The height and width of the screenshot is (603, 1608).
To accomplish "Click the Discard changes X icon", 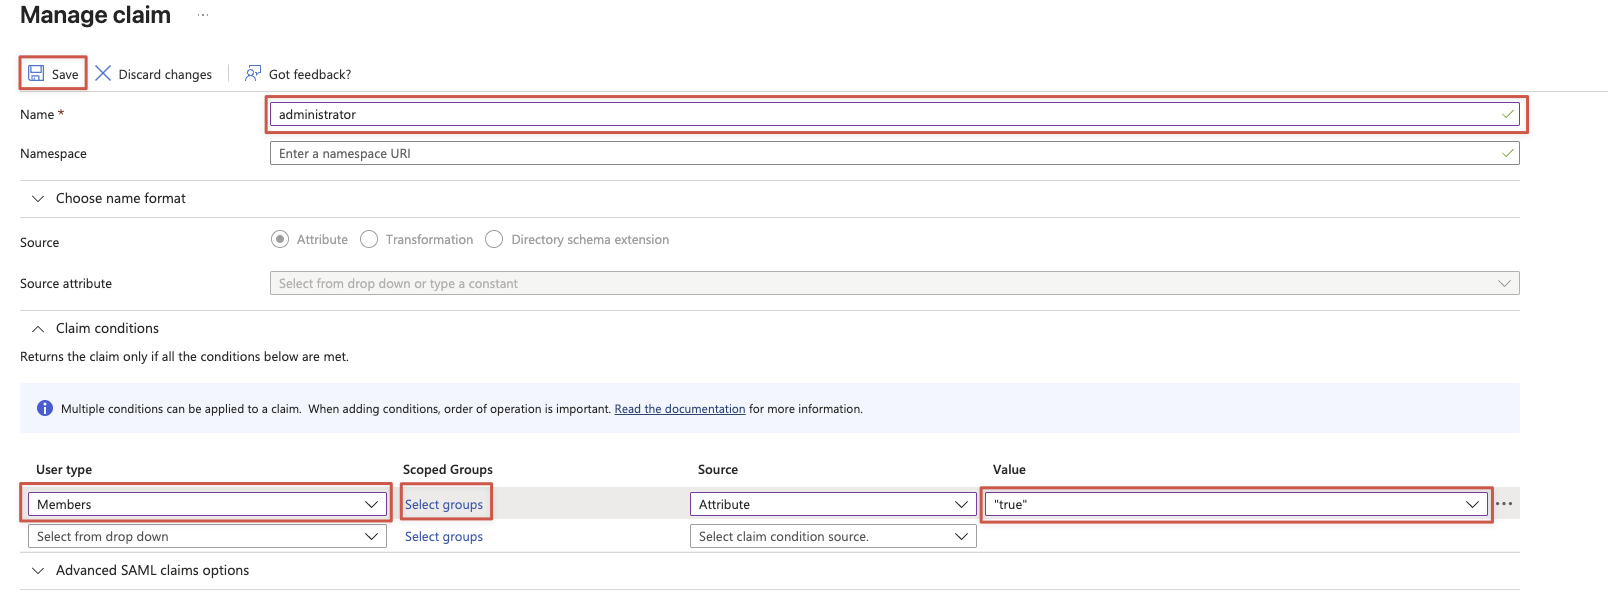I will tap(103, 74).
